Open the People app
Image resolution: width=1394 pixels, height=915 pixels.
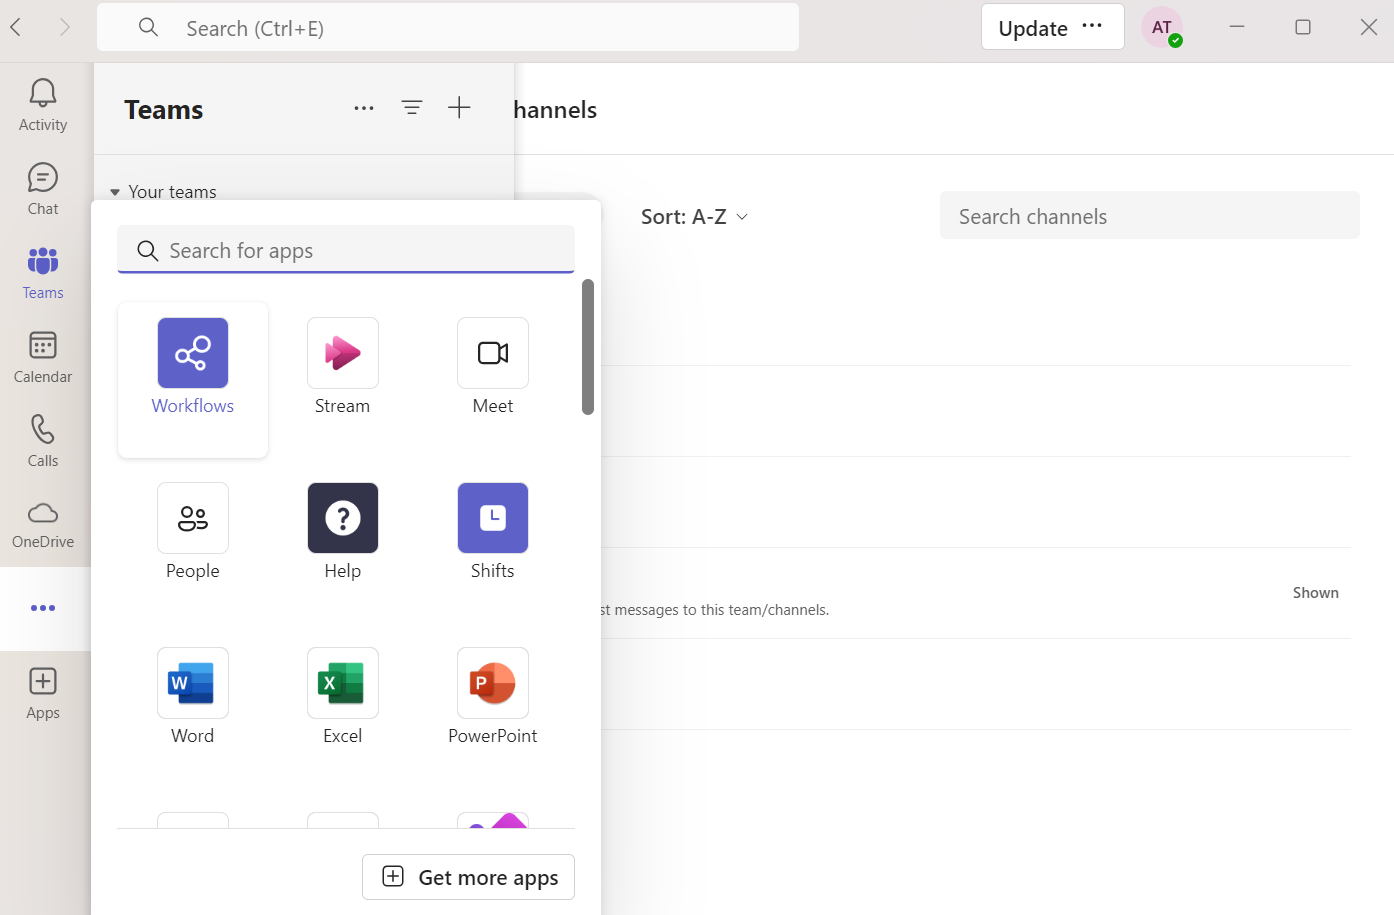coord(193,532)
